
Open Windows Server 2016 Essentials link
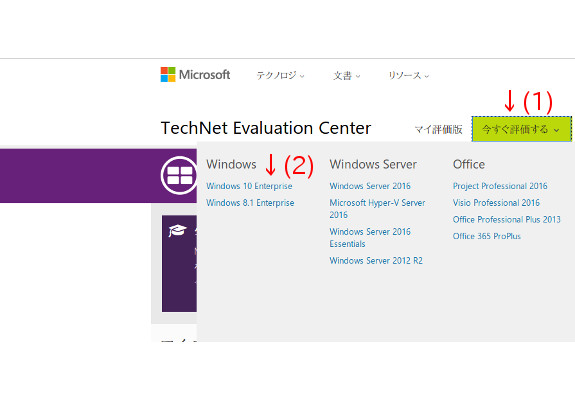[370, 238]
